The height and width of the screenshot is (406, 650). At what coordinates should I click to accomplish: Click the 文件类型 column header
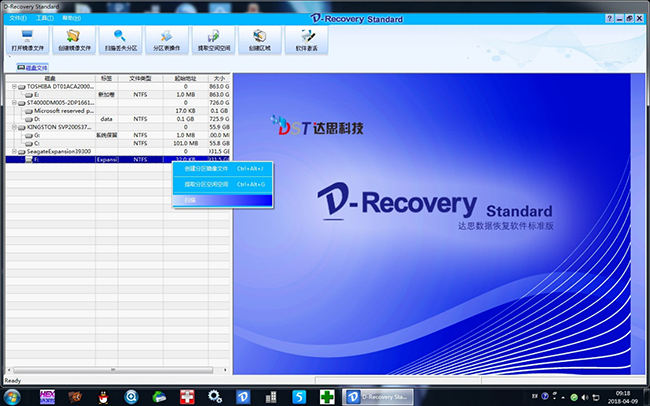click(x=140, y=78)
